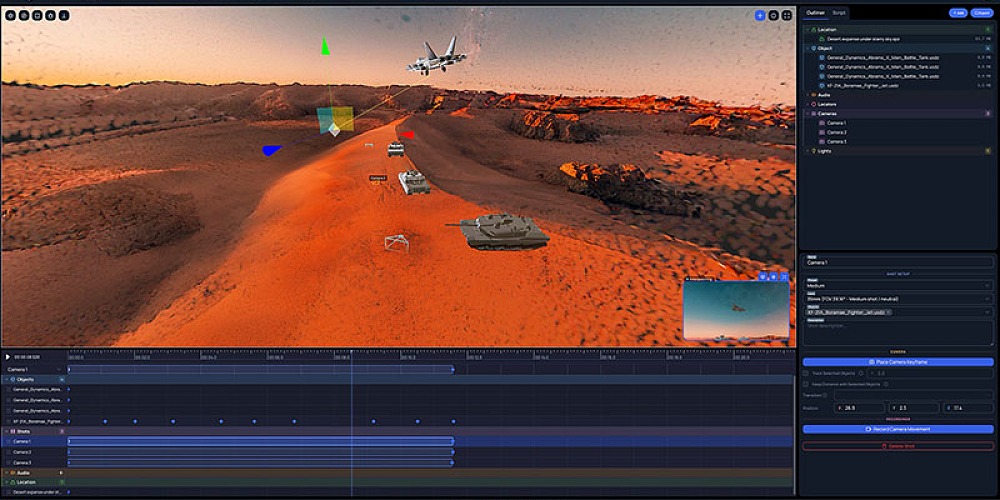Select Camera 3 in Outliner tree
The width and height of the screenshot is (1000, 500).
[837, 142]
